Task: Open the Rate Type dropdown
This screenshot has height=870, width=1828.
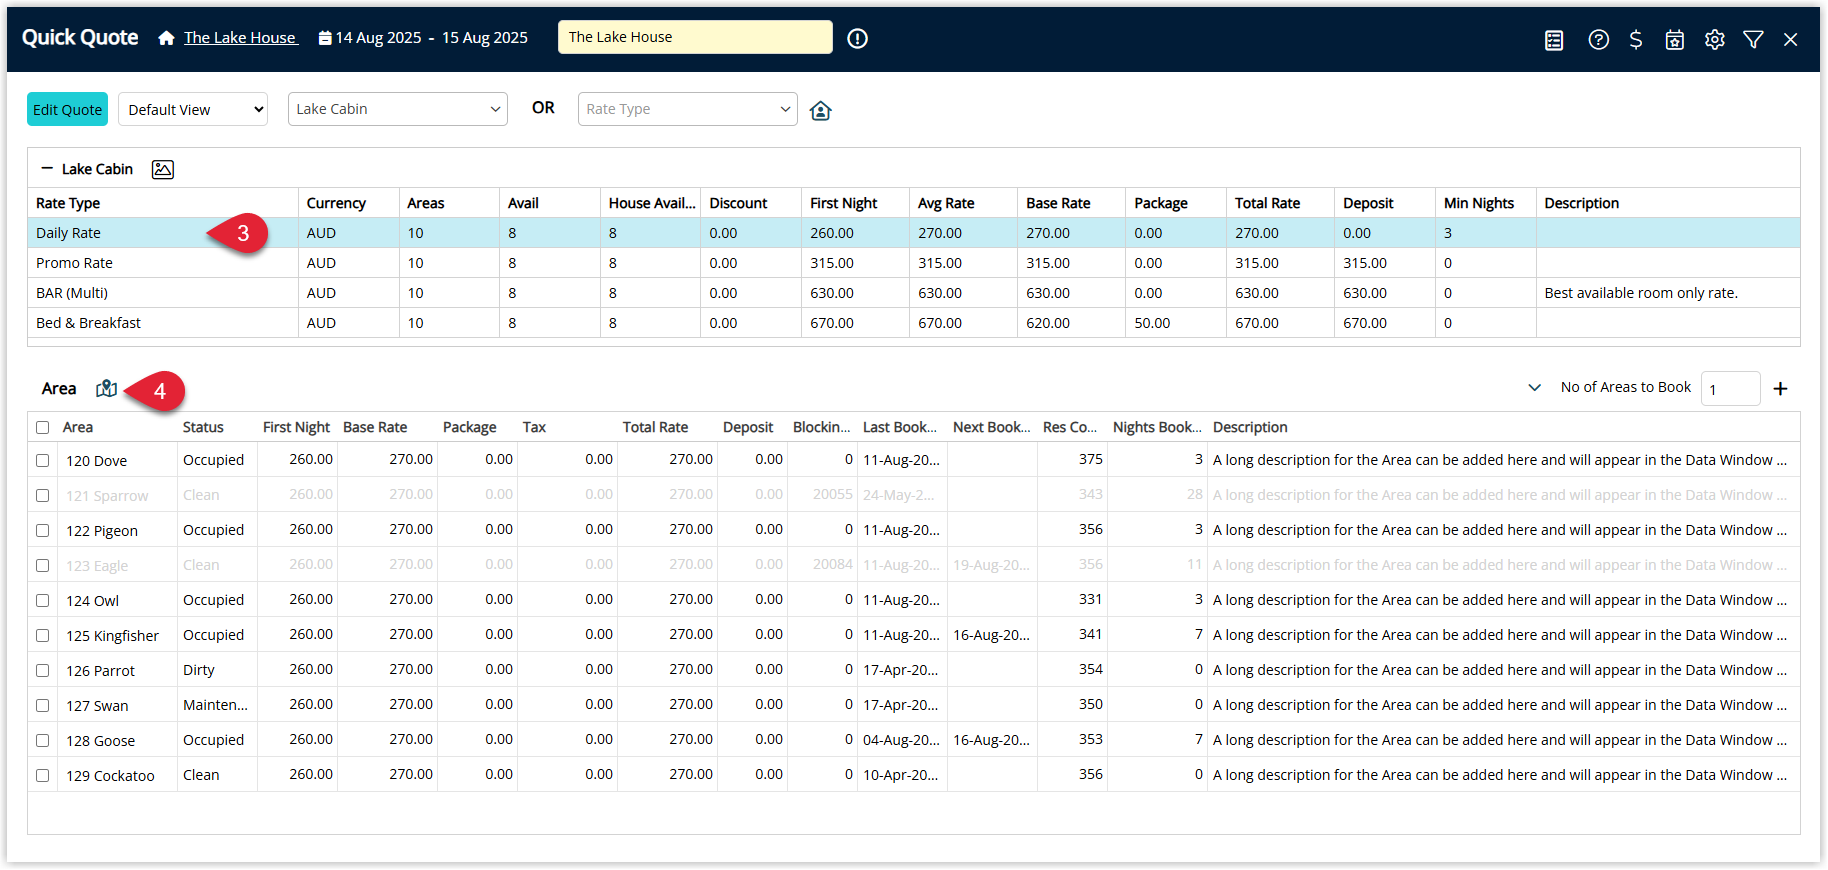Action: pos(688,109)
